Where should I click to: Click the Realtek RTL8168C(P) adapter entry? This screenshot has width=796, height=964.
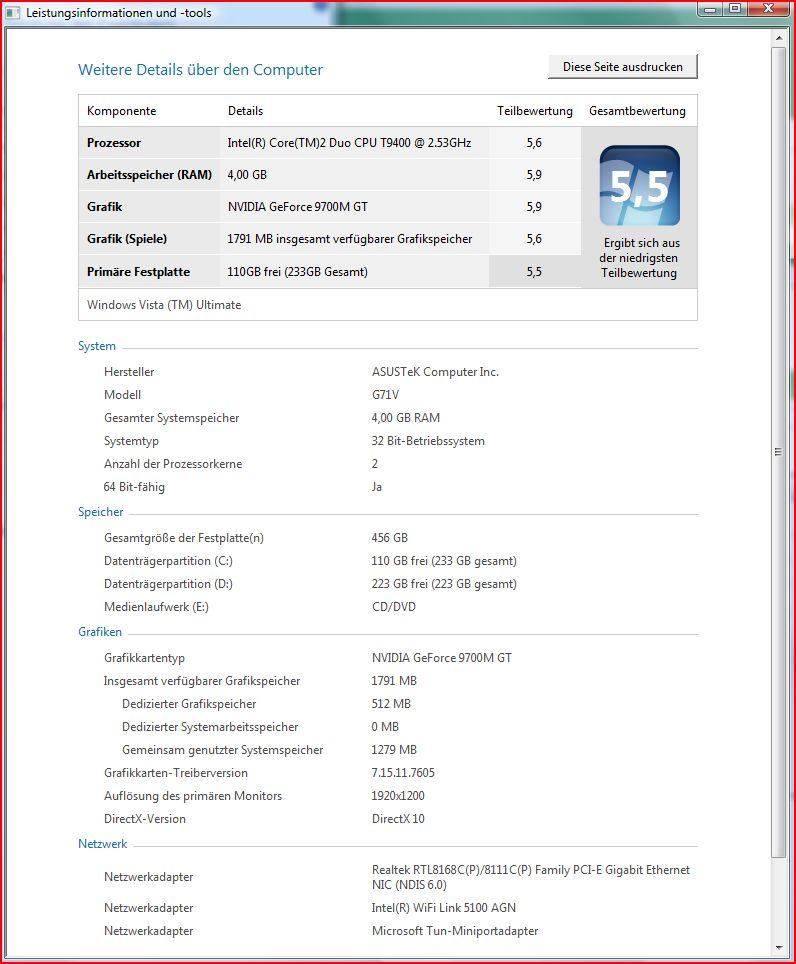[x=530, y=877]
